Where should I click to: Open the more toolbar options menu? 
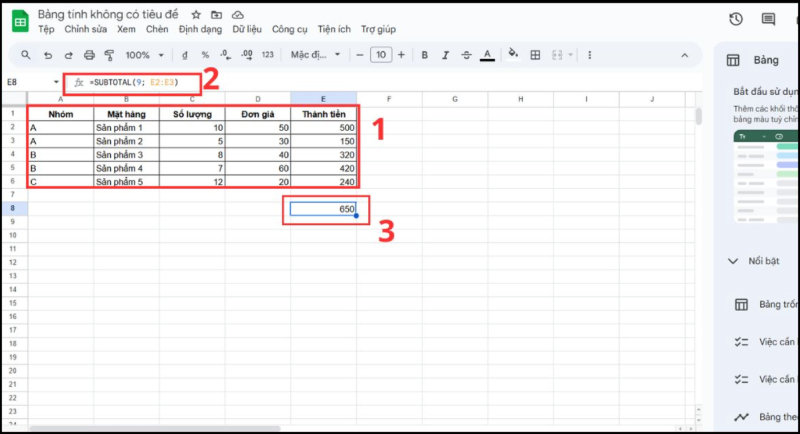pyautogui.click(x=590, y=55)
